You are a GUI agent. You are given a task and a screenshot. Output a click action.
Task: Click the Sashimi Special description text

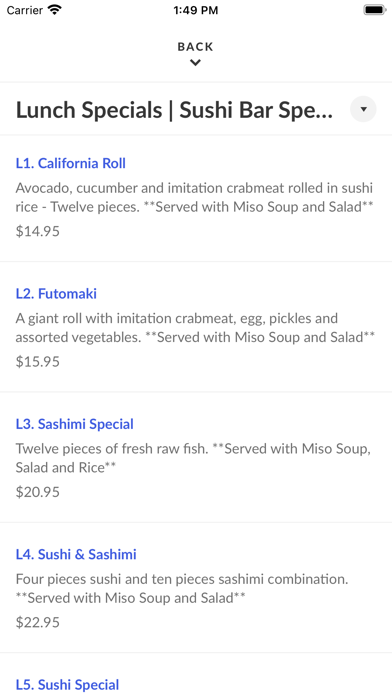point(193,458)
